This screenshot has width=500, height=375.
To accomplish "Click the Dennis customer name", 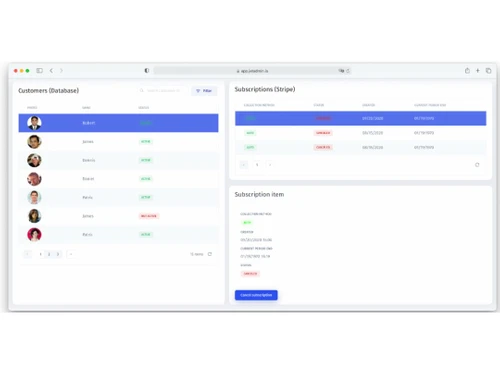I will (x=89, y=160).
